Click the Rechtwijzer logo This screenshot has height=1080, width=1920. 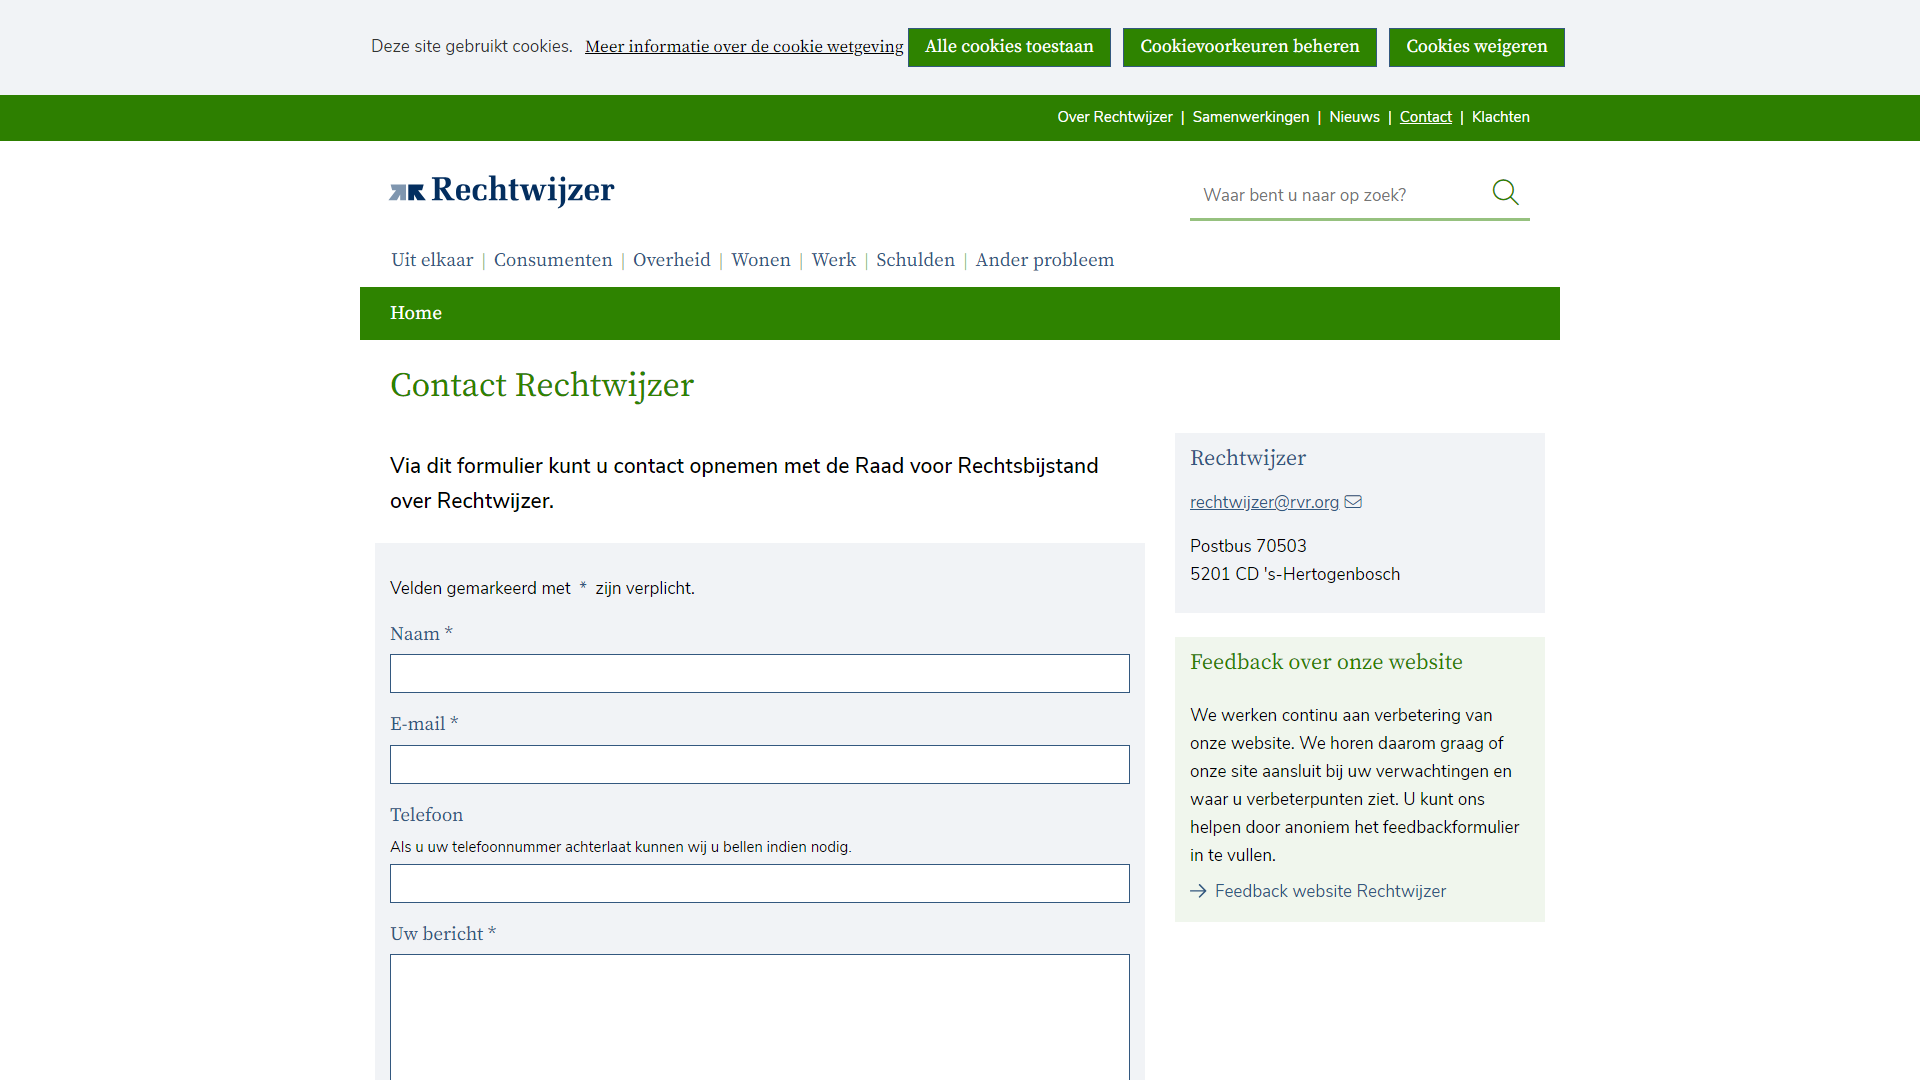(x=502, y=190)
